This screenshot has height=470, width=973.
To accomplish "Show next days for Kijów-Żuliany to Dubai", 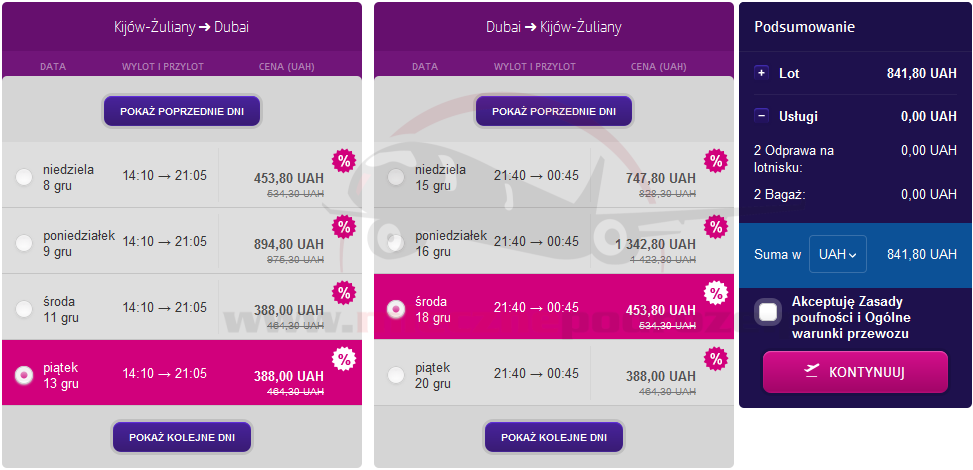I will point(182,437).
